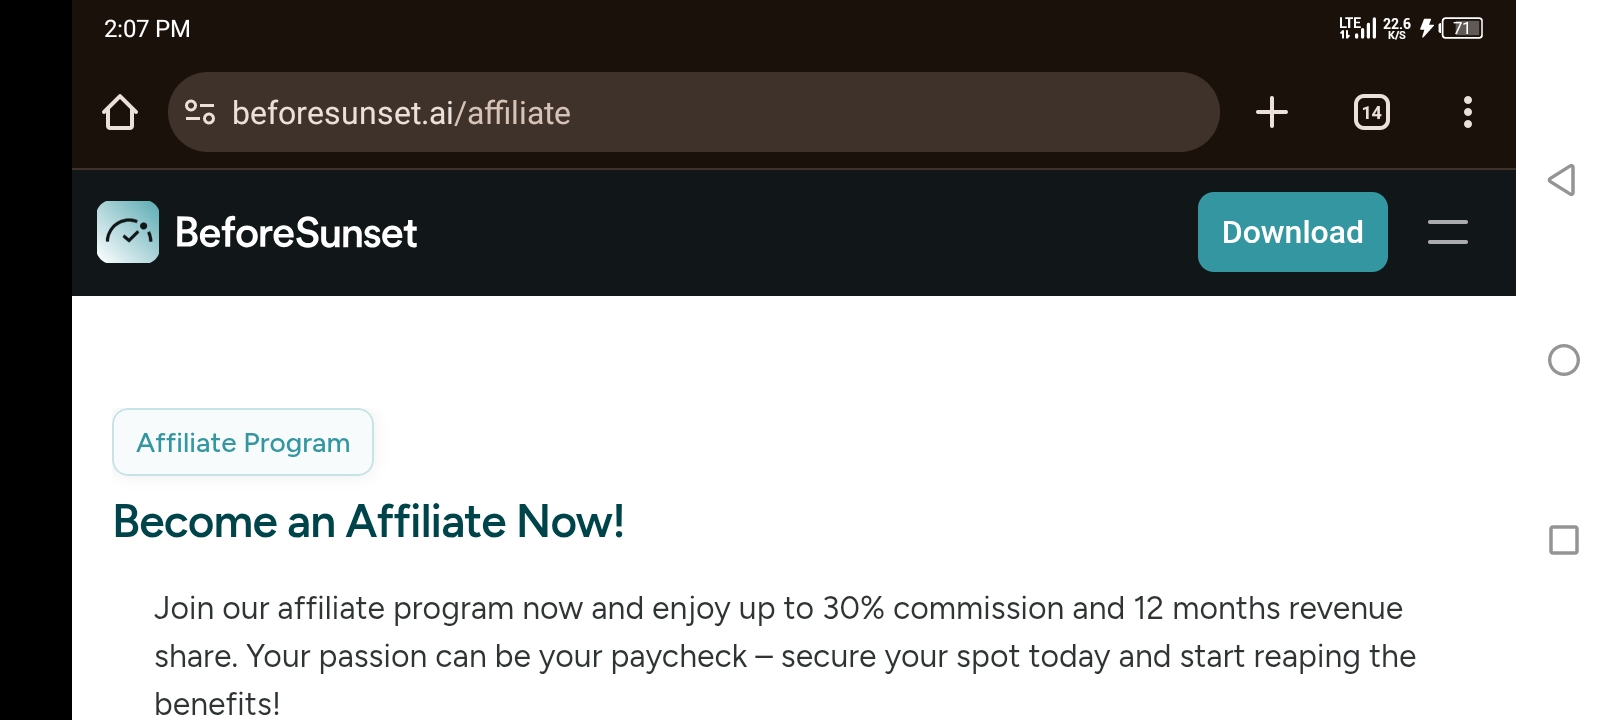1612x720 pixels.
Task: Click the Become an Affiliate Now heading
Action: click(x=368, y=521)
